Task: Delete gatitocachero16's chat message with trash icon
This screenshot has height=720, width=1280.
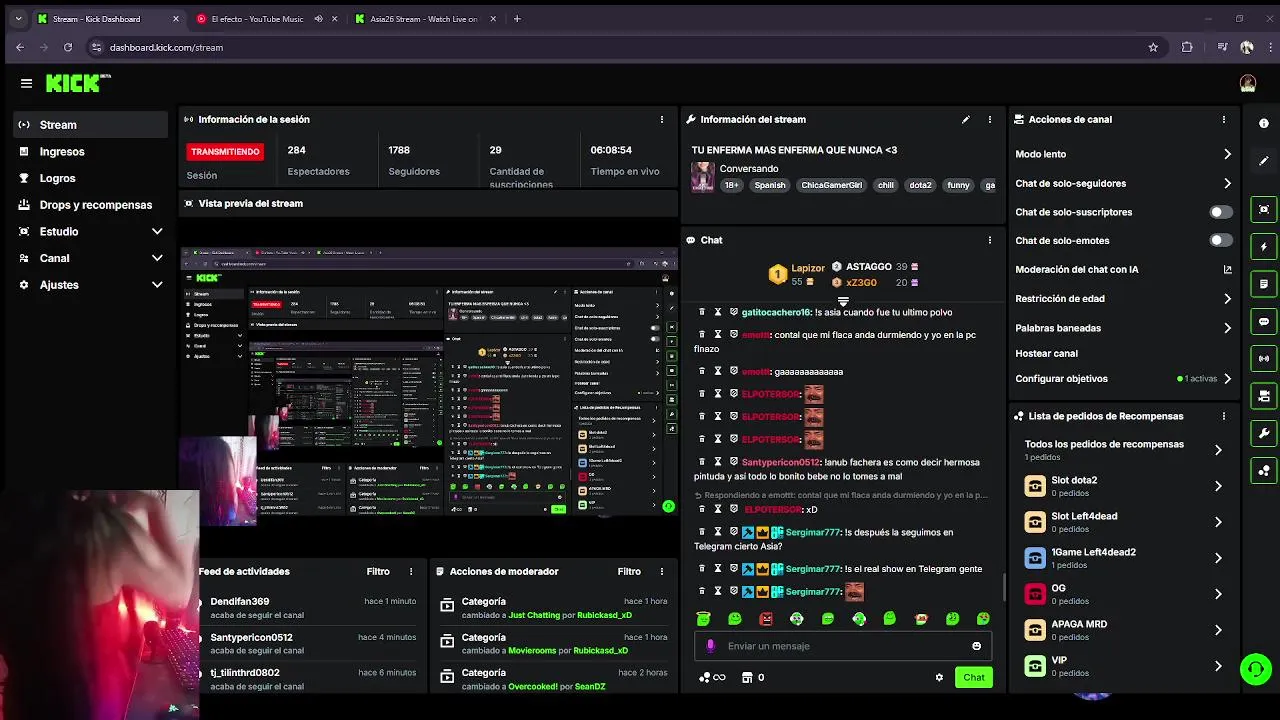Action: 702,312
